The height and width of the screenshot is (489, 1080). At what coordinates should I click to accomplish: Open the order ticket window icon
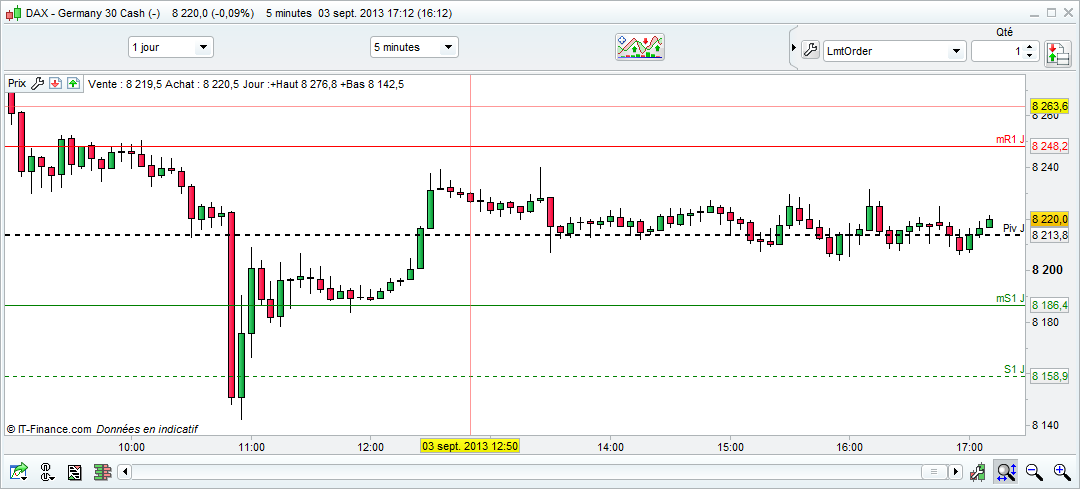click(1057, 54)
